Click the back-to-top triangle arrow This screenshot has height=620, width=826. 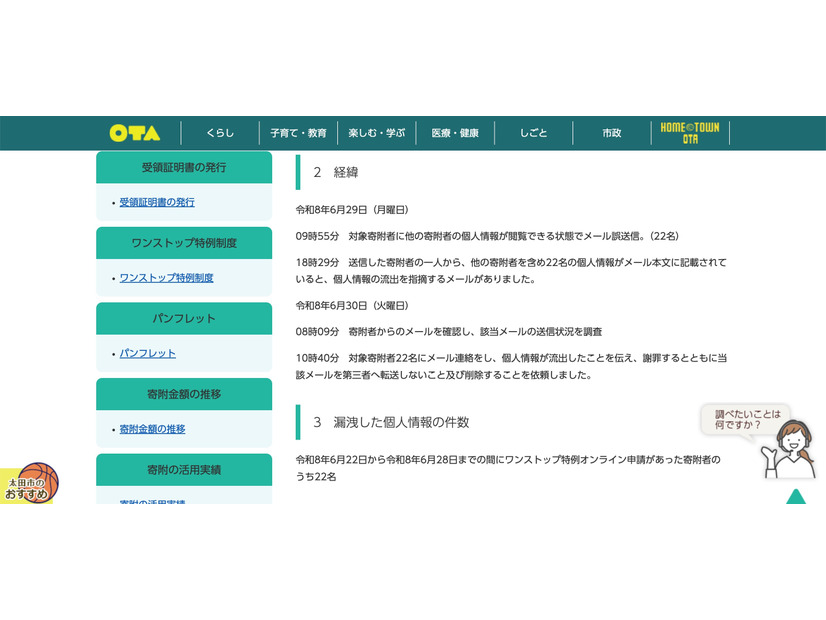click(796, 496)
